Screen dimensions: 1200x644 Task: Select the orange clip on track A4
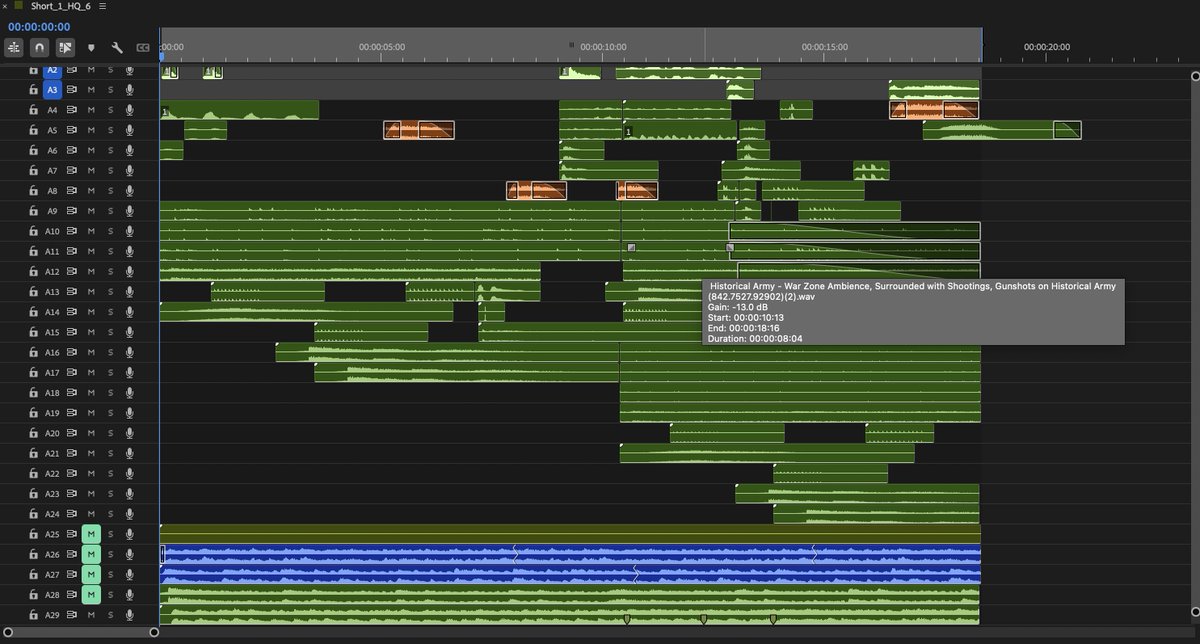click(934, 110)
